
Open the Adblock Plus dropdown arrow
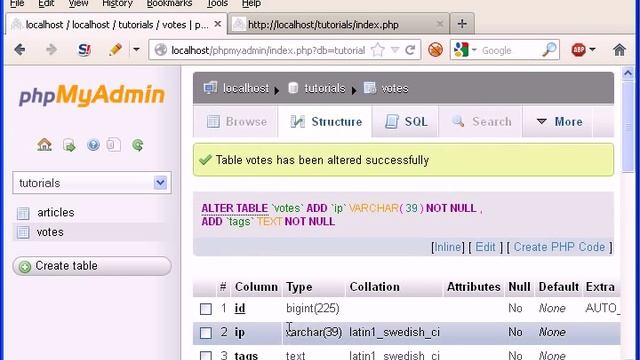tap(592, 50)
